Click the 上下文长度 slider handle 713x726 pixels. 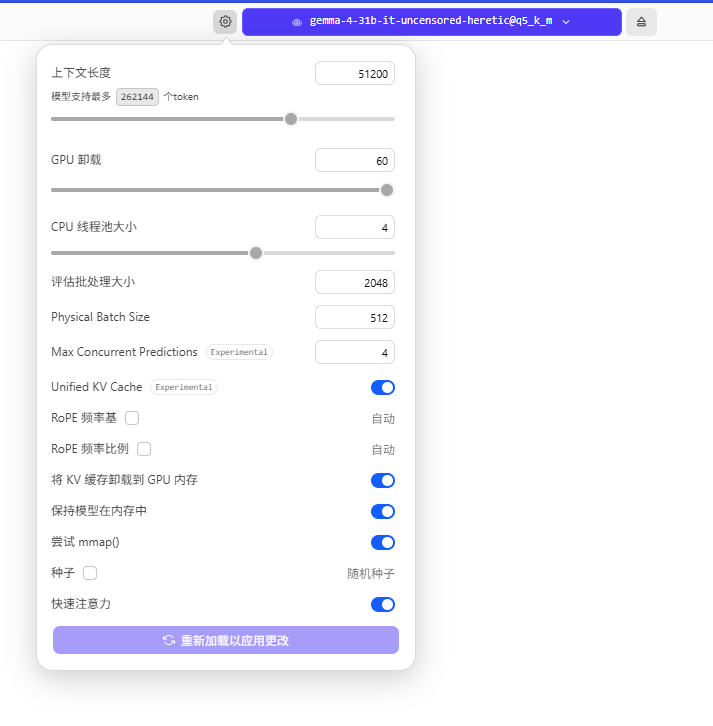[x=291, y=119]
